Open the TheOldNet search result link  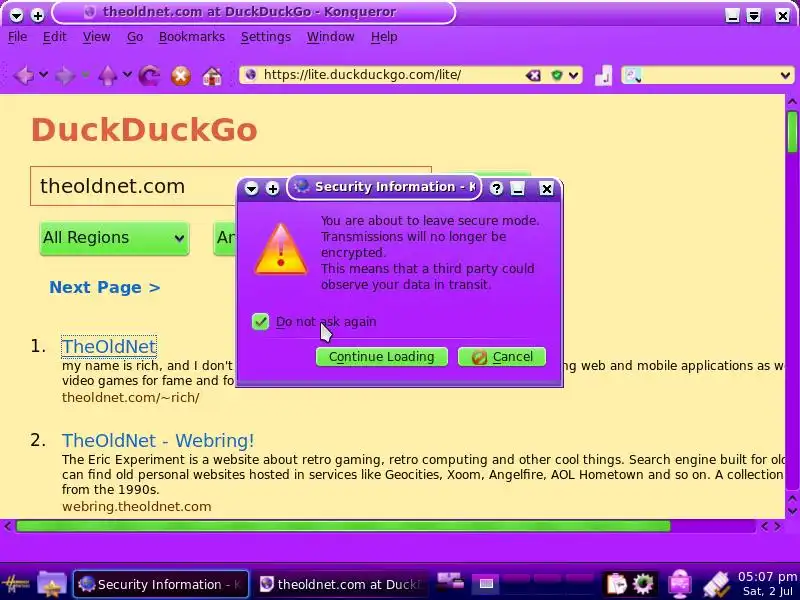click(109, 346)
